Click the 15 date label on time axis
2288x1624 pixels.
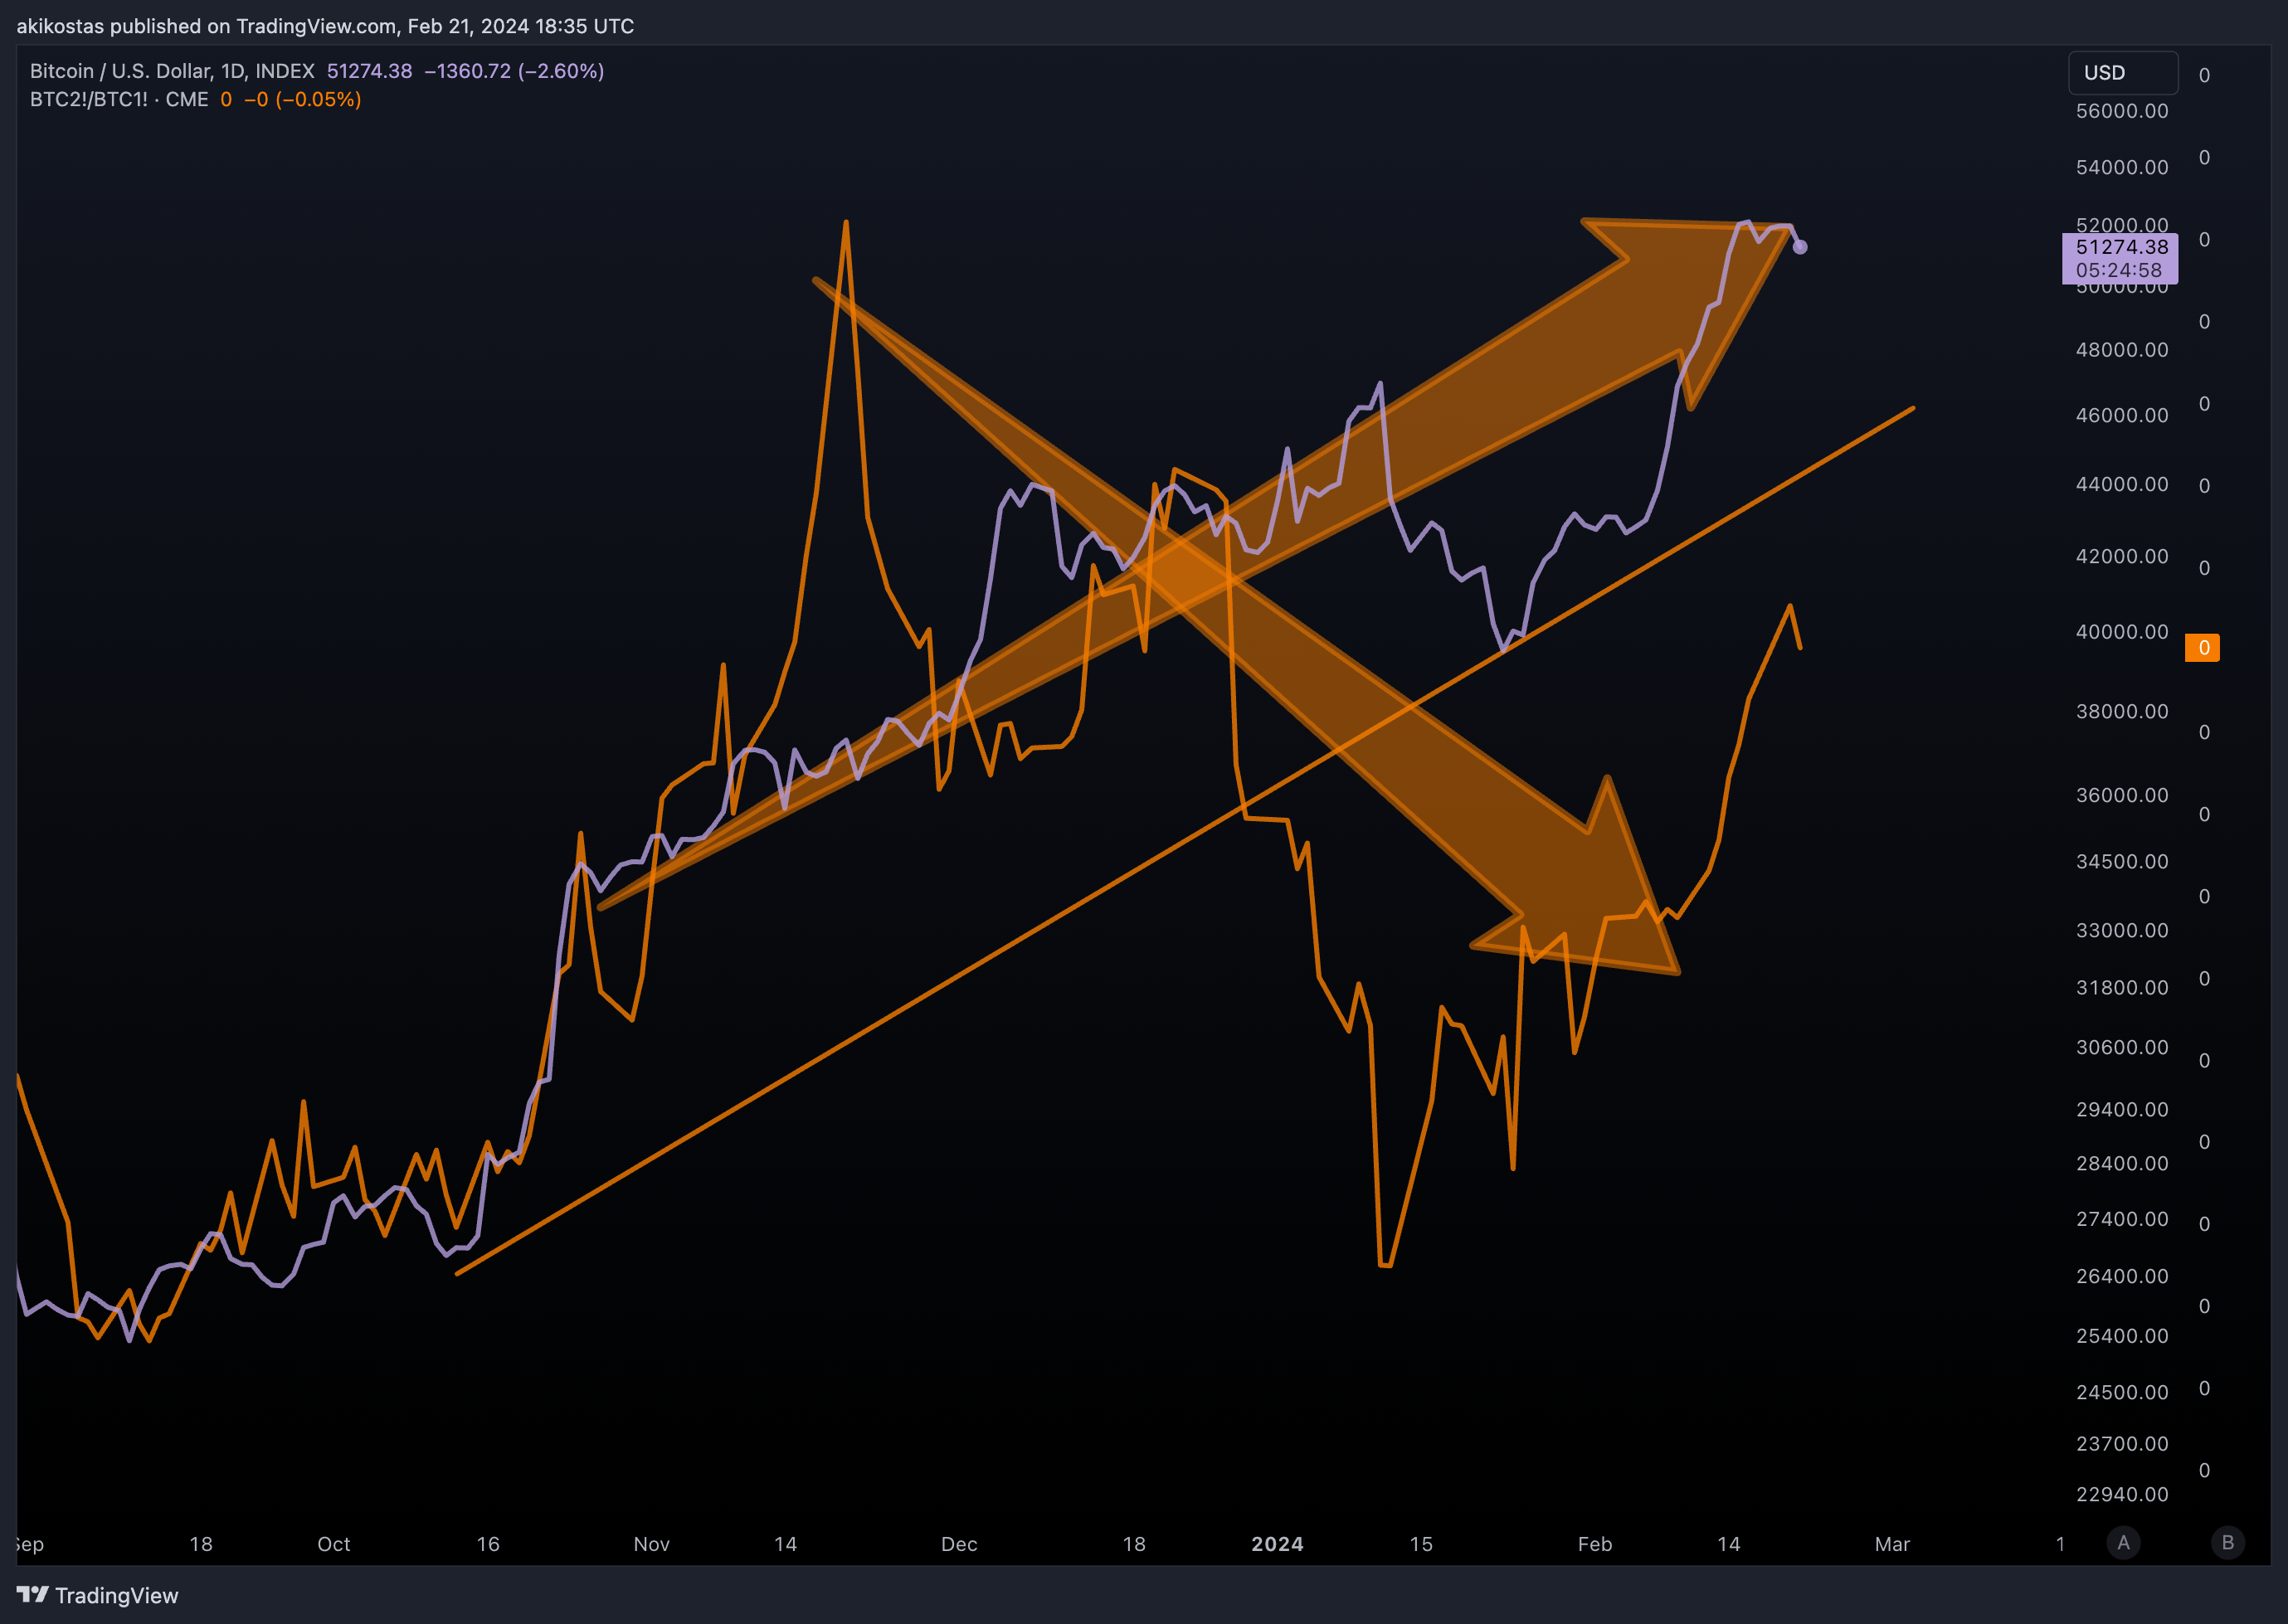[1421, 1544]
